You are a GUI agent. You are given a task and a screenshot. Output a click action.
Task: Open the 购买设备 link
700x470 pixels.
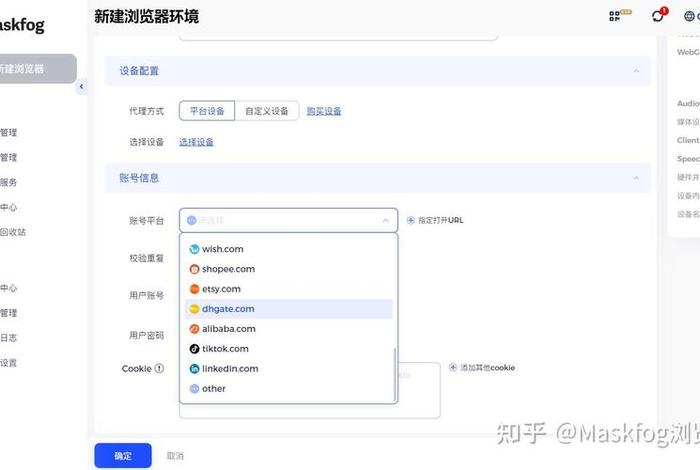point(324,111)
